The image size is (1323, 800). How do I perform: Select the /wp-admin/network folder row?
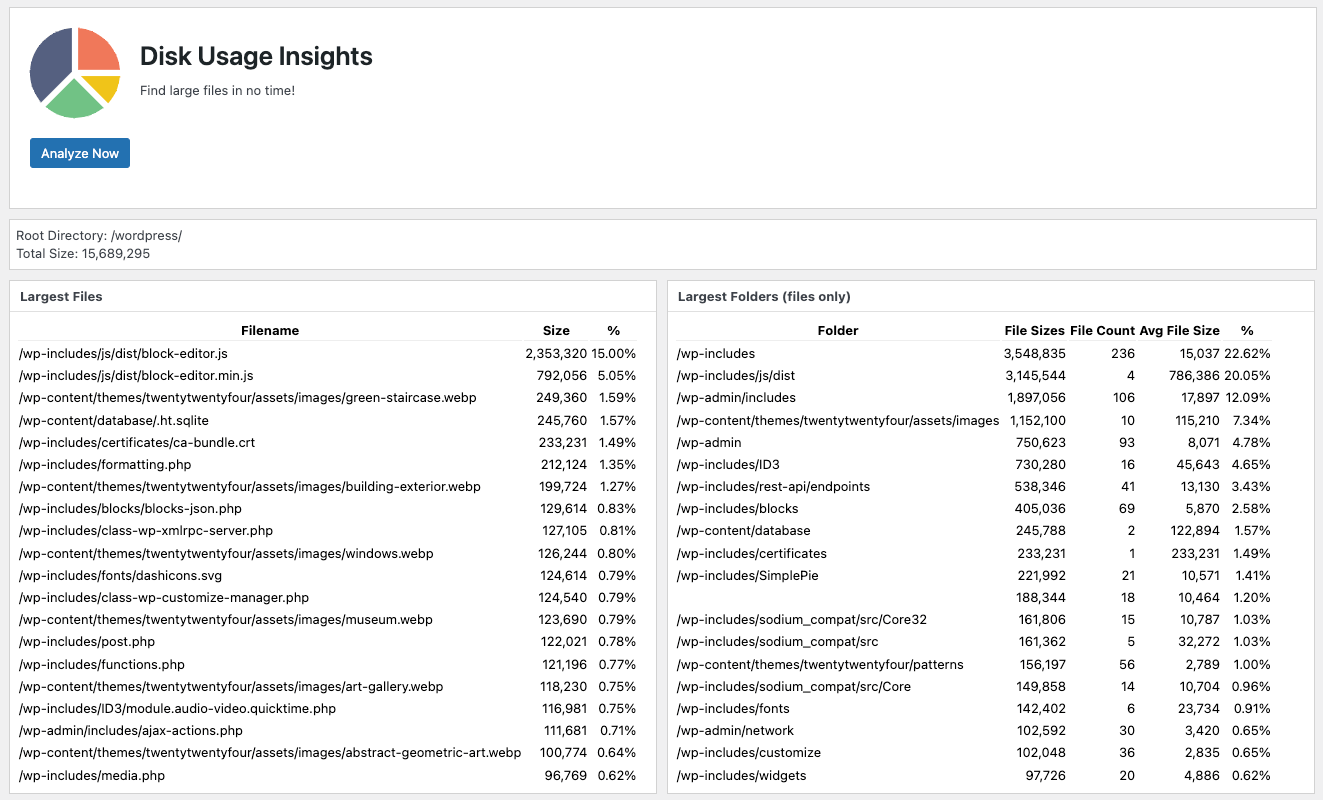click(974, 730)
